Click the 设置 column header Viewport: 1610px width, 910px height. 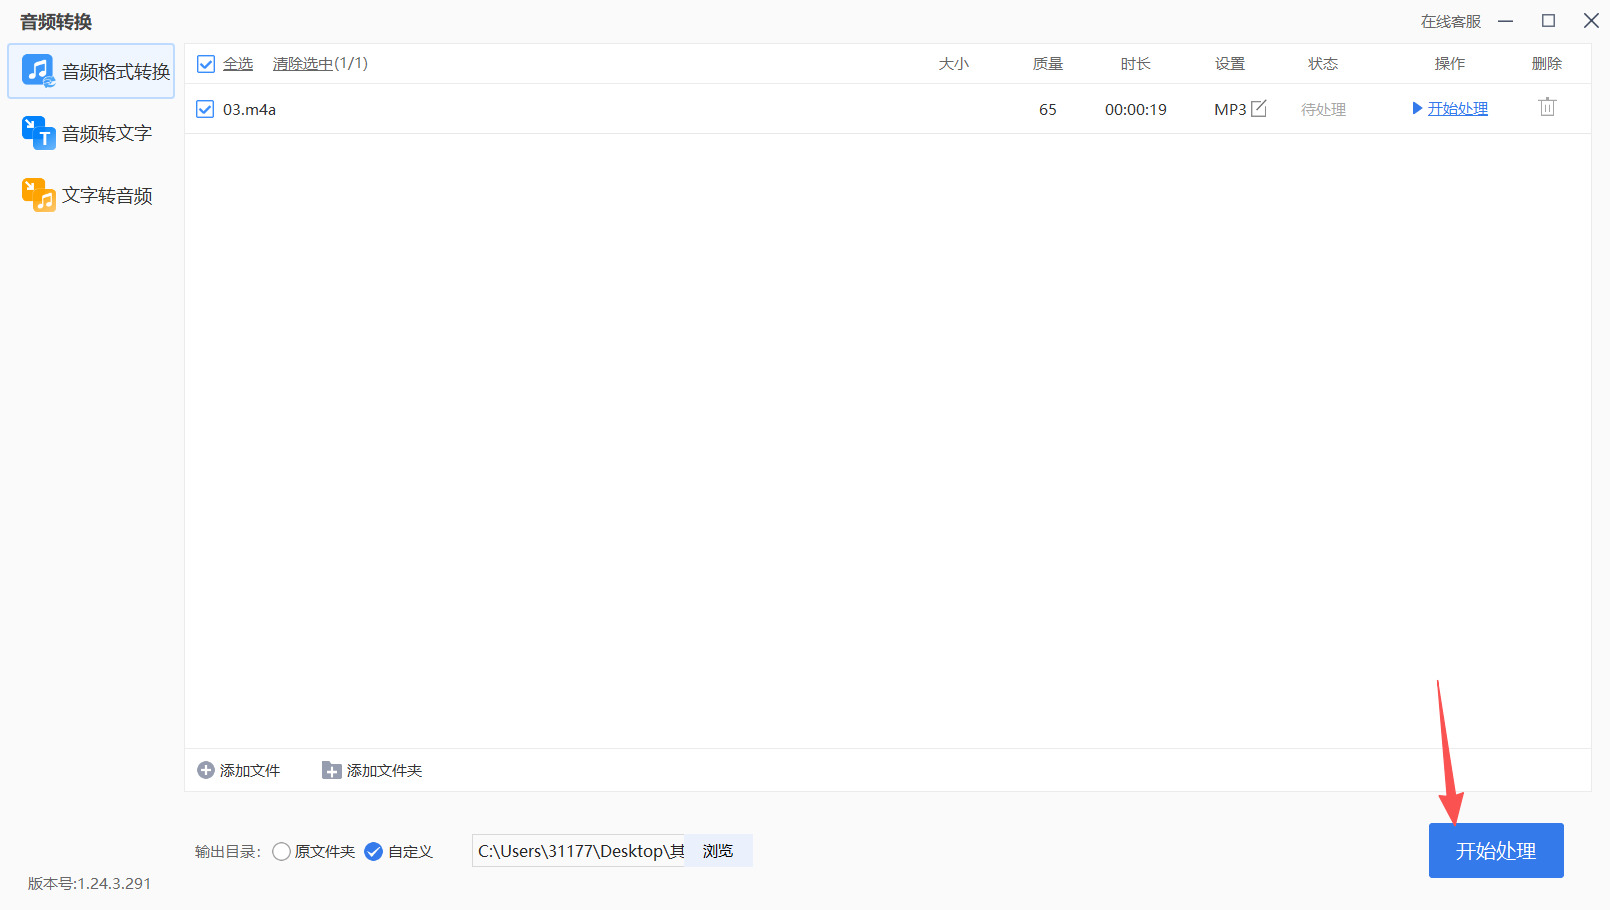(1230, 64)
